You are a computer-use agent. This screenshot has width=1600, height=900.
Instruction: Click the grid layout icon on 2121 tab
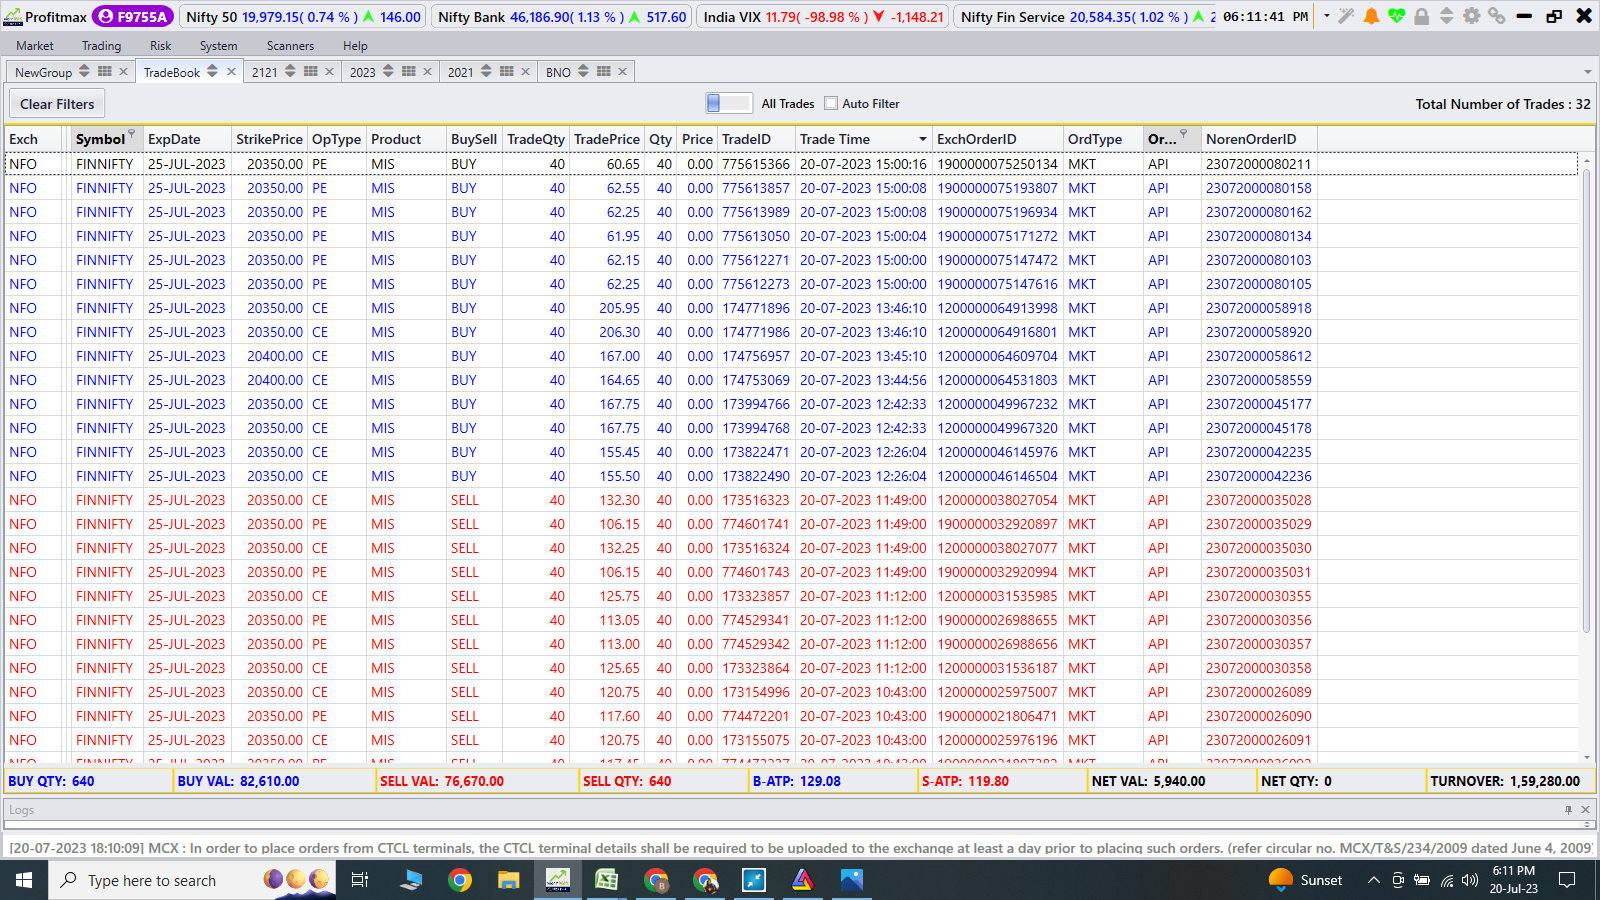(311, 71)
